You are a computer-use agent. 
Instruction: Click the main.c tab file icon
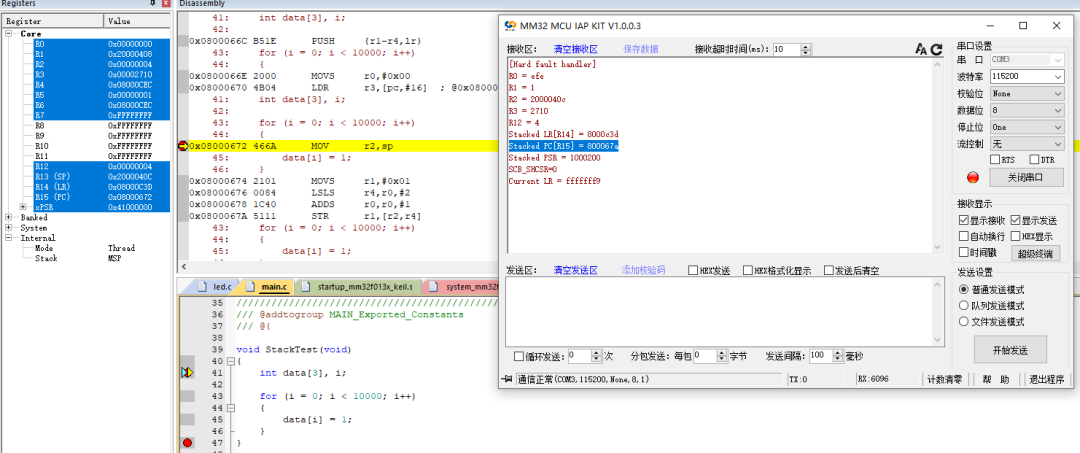(x=250, y=286)
